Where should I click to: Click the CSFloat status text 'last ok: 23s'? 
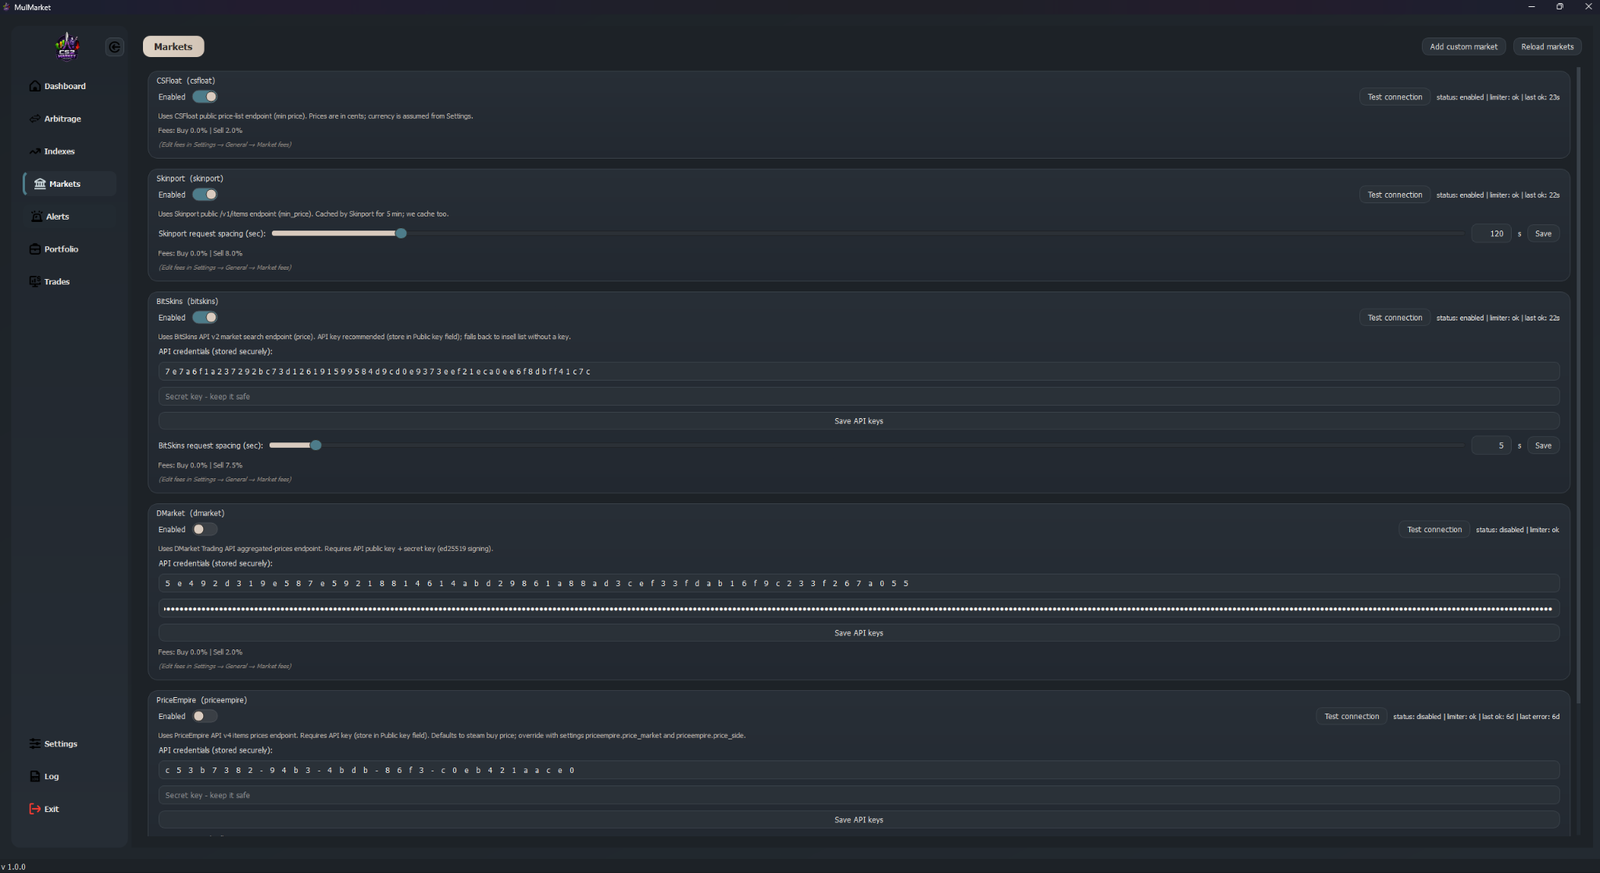click(1542, 98)
